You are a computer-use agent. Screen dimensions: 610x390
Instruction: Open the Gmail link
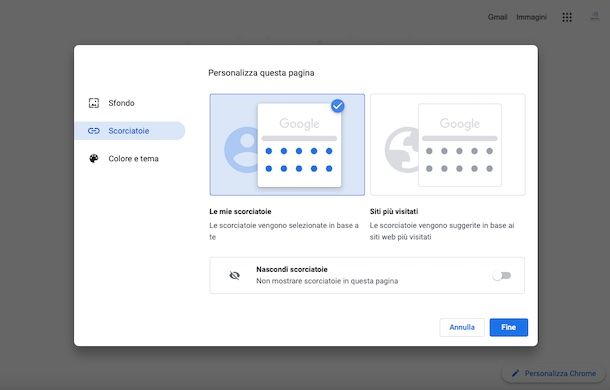(498, 17)
